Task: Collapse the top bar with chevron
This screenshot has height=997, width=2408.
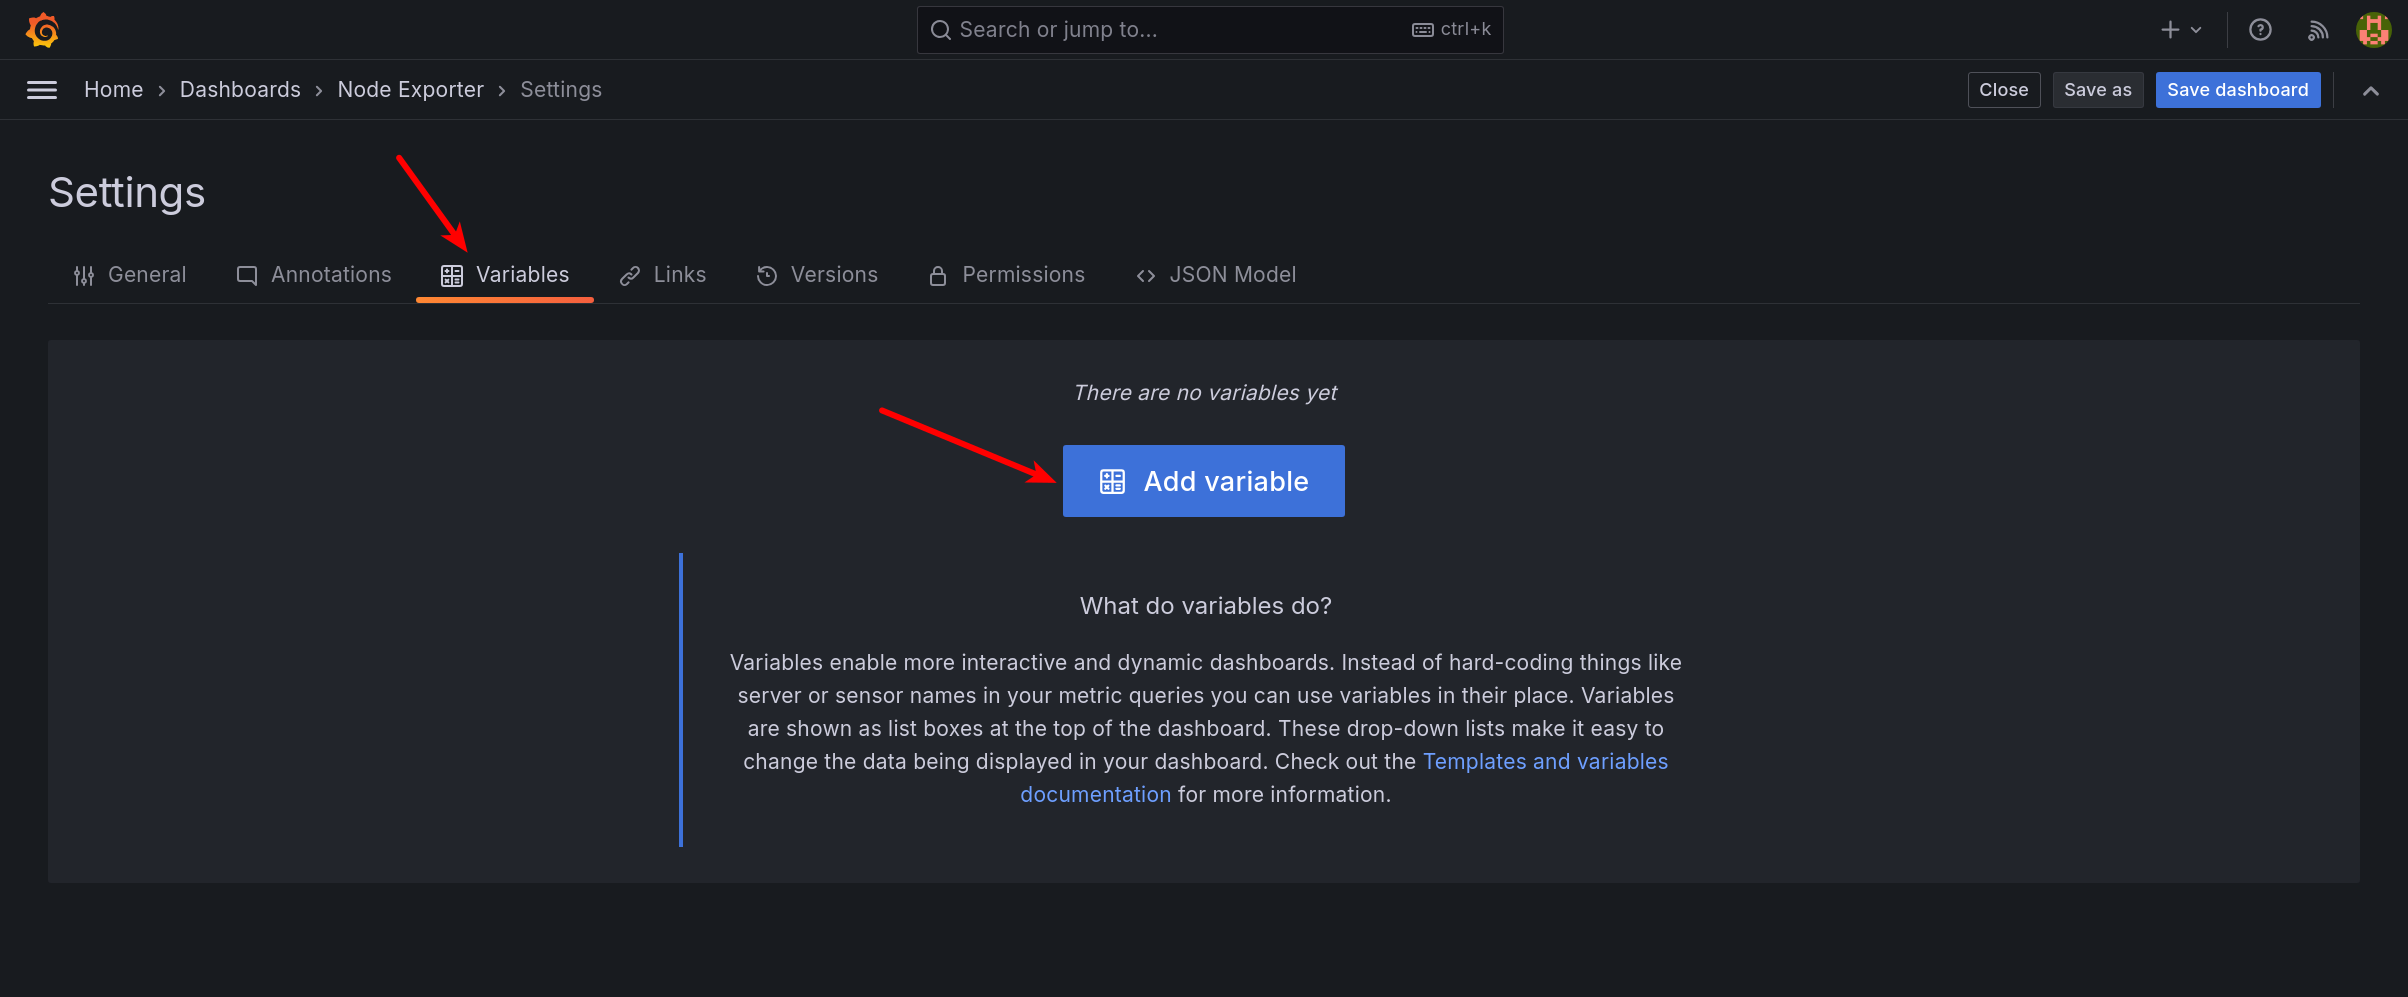Action: pos(2370,90)
